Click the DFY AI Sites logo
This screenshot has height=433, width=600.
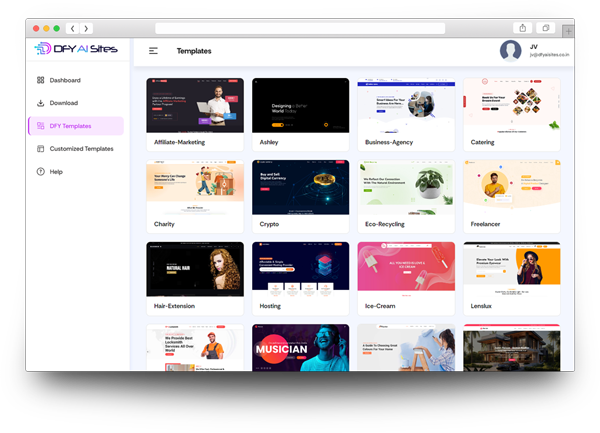coord(77,48)
